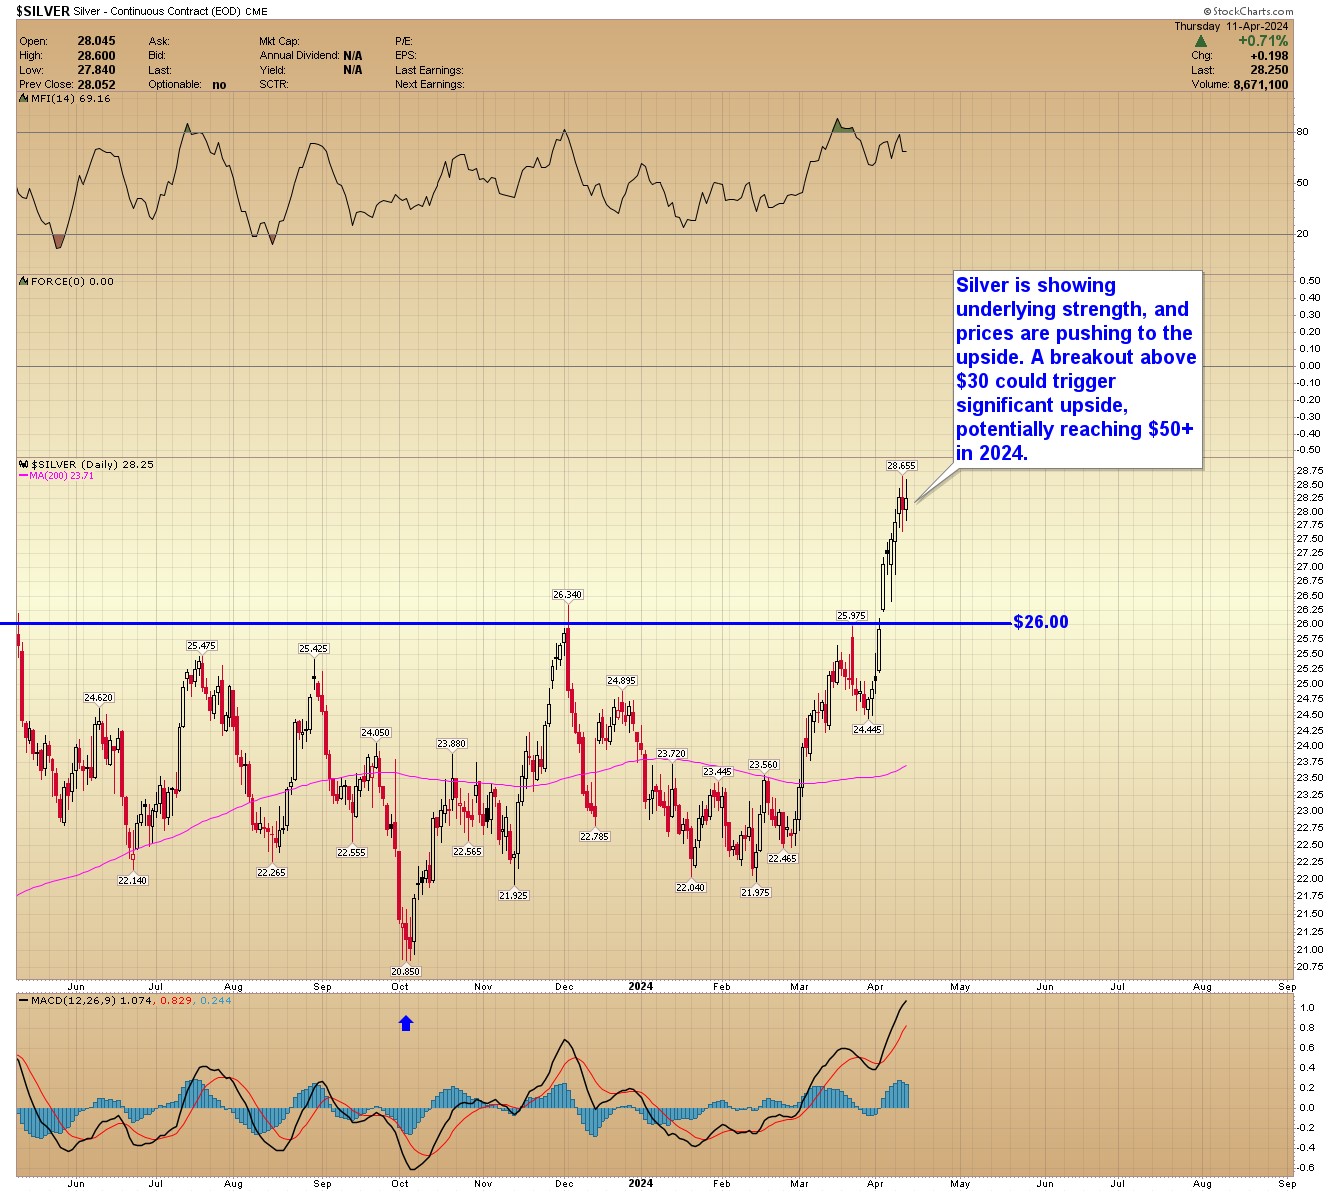This screenshot has height=1192, width=1340.
Task: Click the 23.560 price label
Action: click(x=764, y=765)
